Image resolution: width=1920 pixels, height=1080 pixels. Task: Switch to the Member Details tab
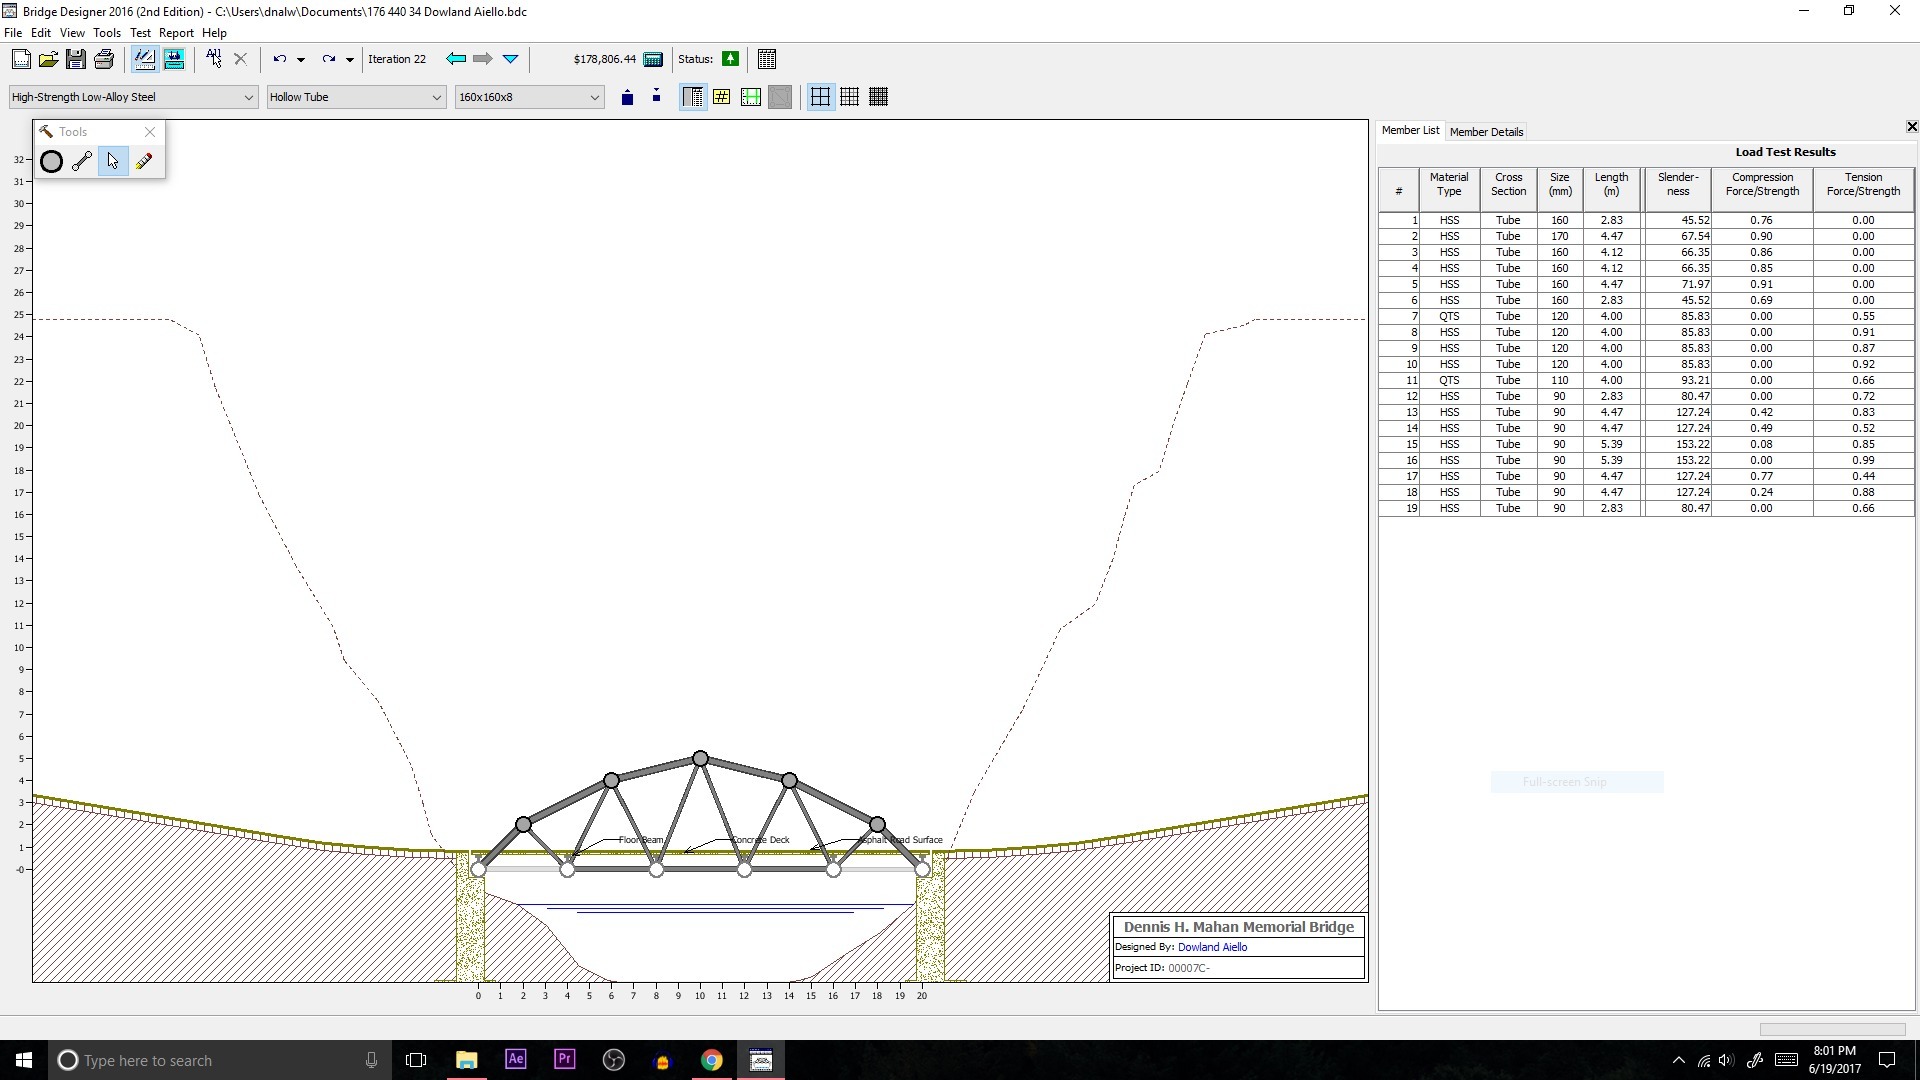[1486, 132]
